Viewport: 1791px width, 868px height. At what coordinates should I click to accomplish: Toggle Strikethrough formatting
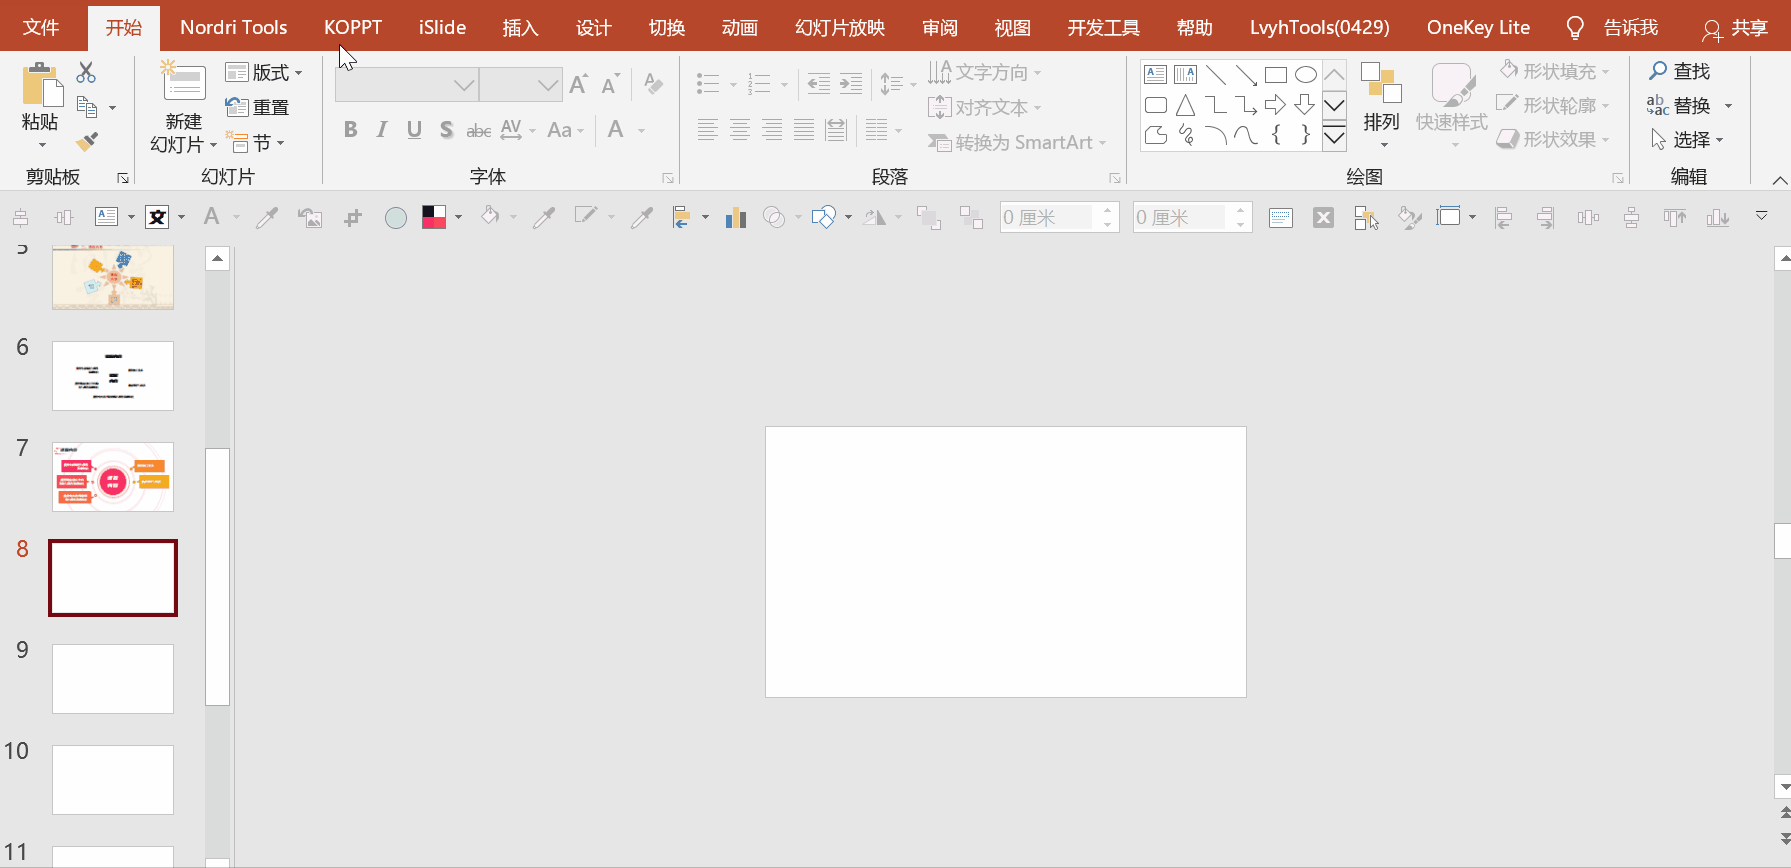point(479,130)
